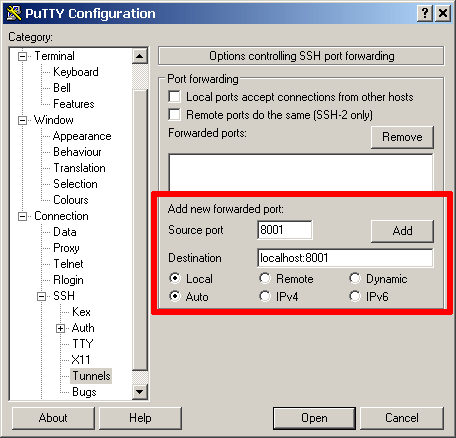Select the Remote forwarding radio button
The image size is (456, 438).
coord(265,278)
